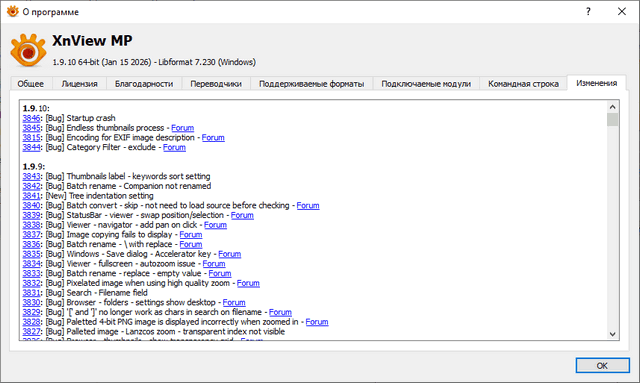Click the small XnView title bar icon
Image resolution: width=640 pixels, height=383 pixels.
pos(13,11)
